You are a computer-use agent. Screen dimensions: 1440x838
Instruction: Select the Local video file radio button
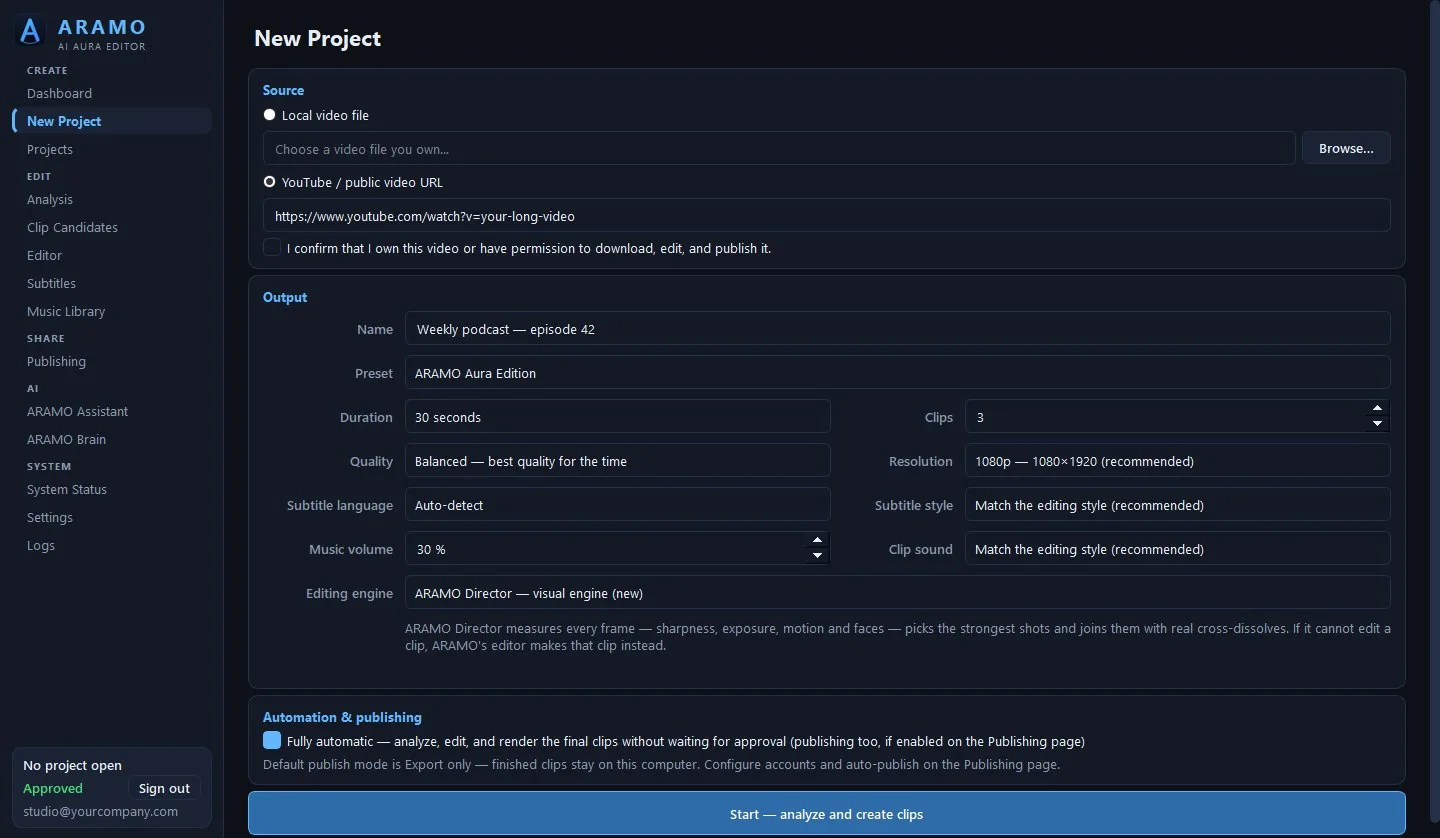point(269,115)
